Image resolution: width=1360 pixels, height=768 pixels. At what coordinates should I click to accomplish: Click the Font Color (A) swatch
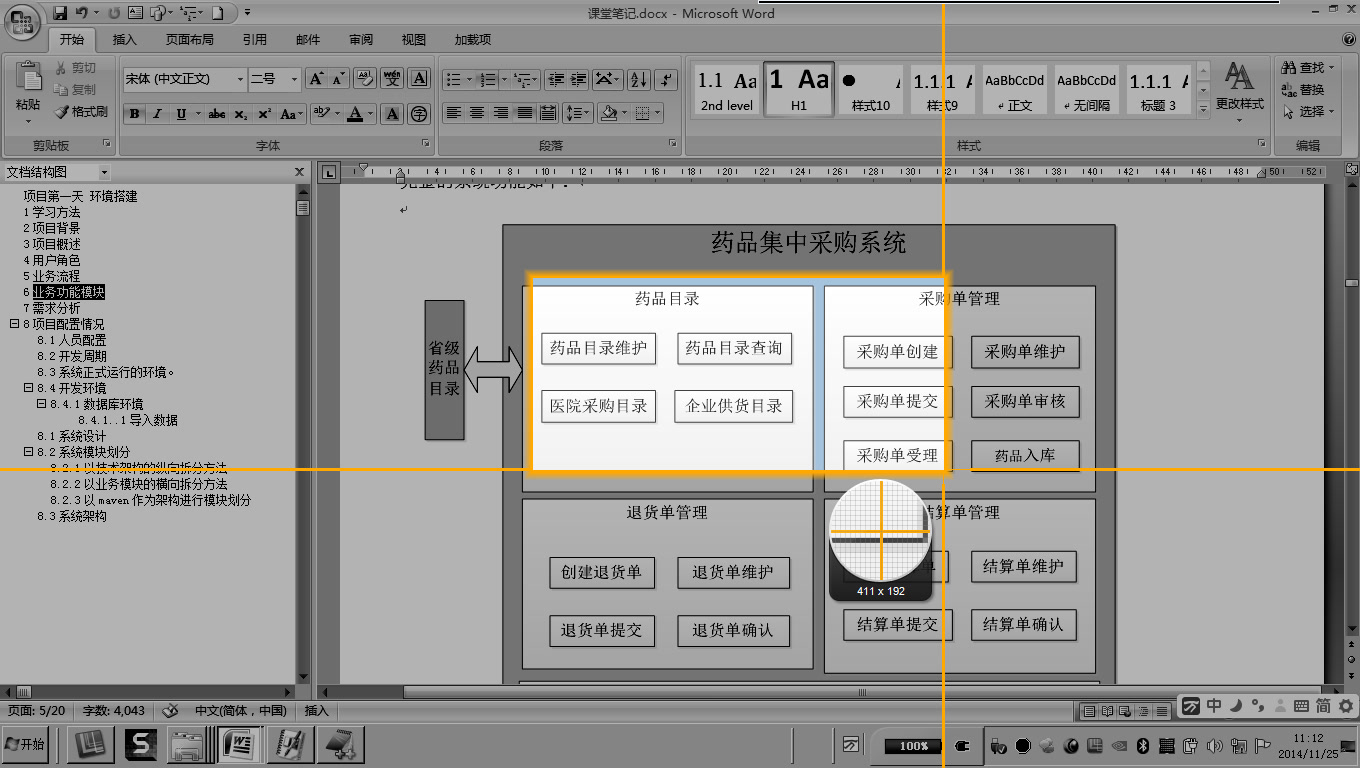pyautogui.click(x=354, y=114)
